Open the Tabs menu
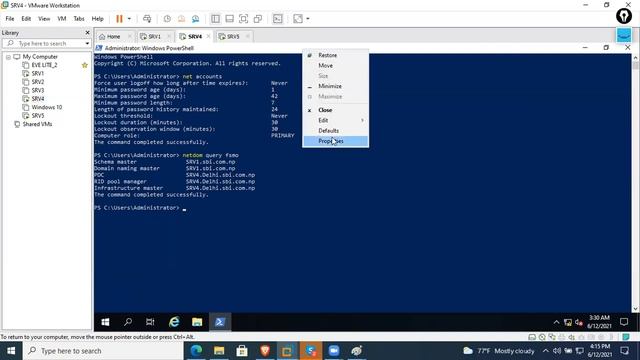Image resolution: width=640 pixels, height=360 pixels. click(79, 19)
